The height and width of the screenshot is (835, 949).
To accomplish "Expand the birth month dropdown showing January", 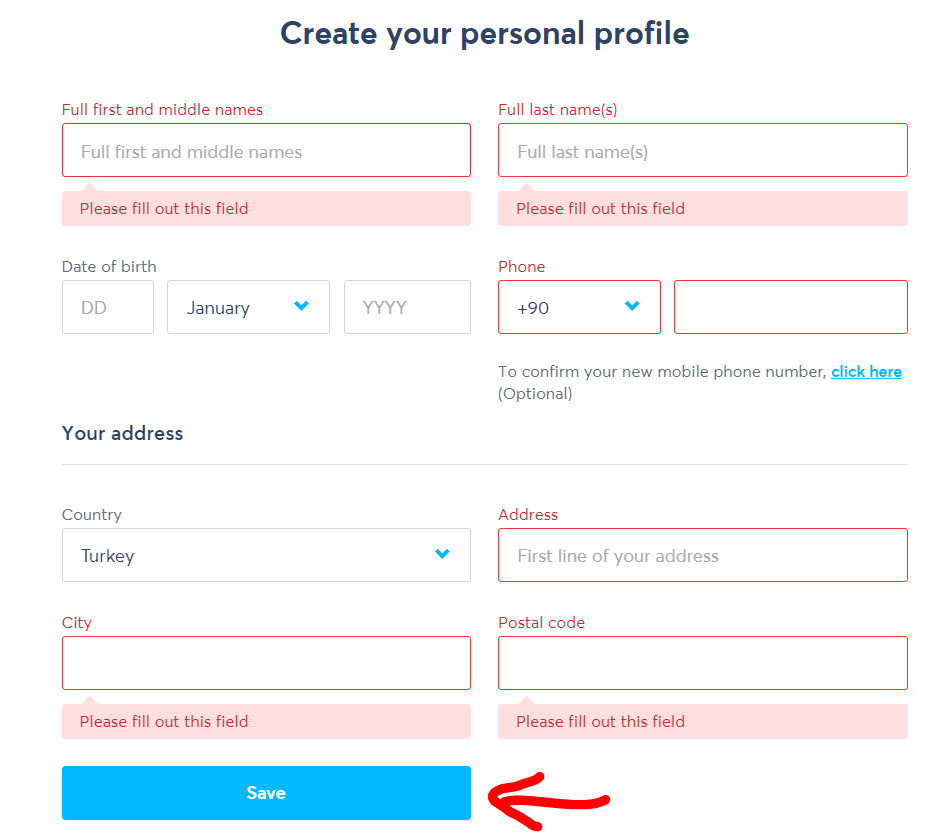I will tap(248, 307).
